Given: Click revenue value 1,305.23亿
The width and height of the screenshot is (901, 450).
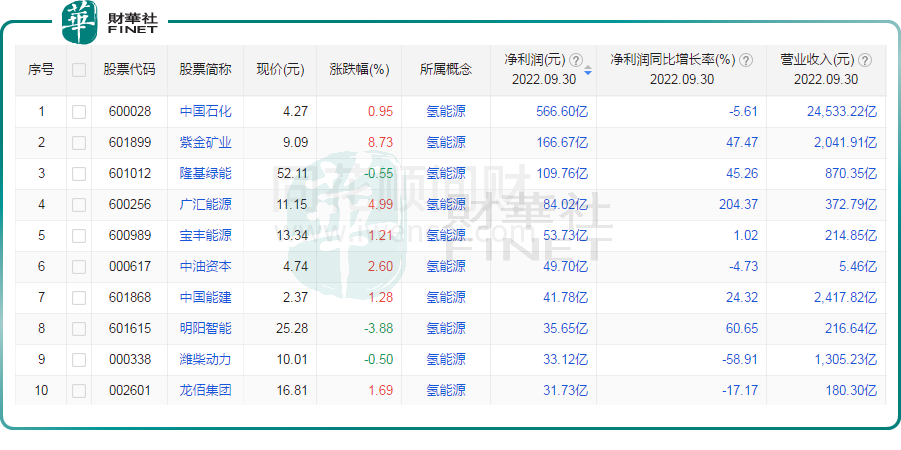Looking at the screenshot, I should point(846,360).
